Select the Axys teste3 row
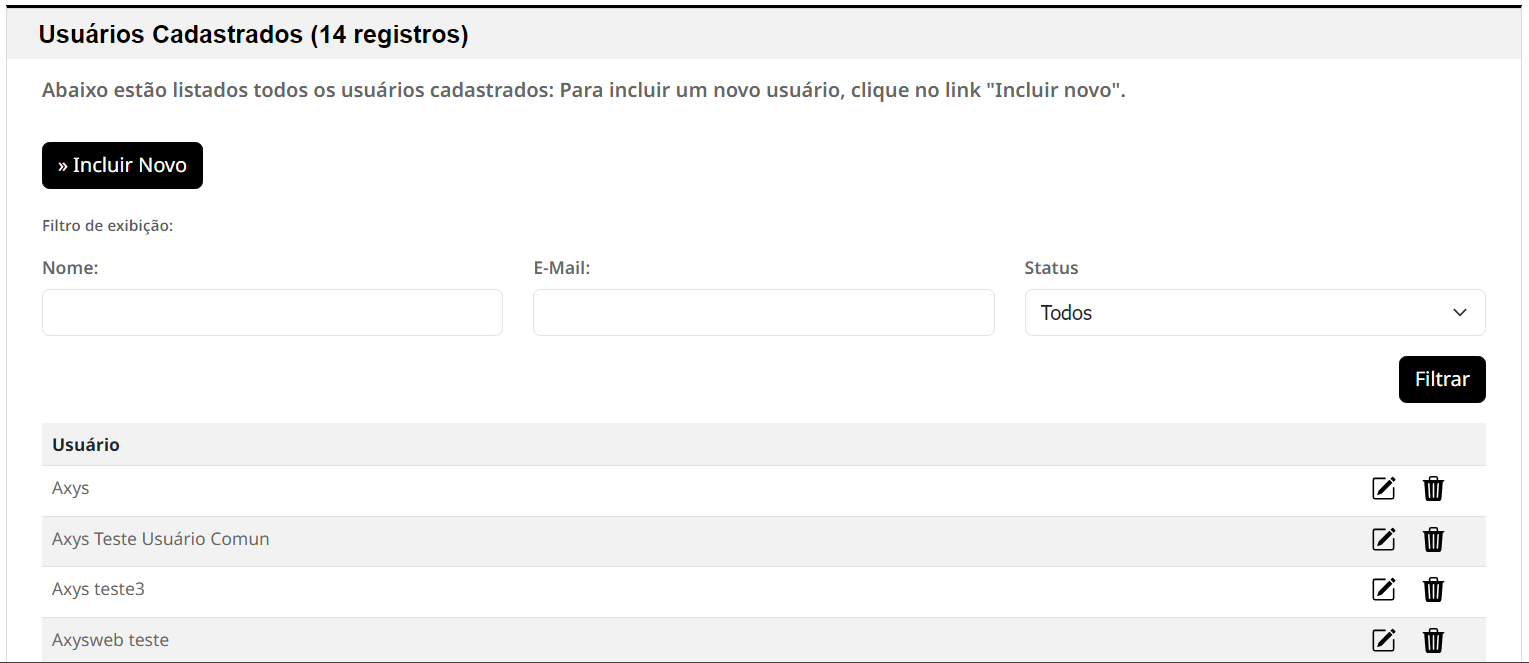Viewport: 1529px width, 663px height. click(764, 591)
